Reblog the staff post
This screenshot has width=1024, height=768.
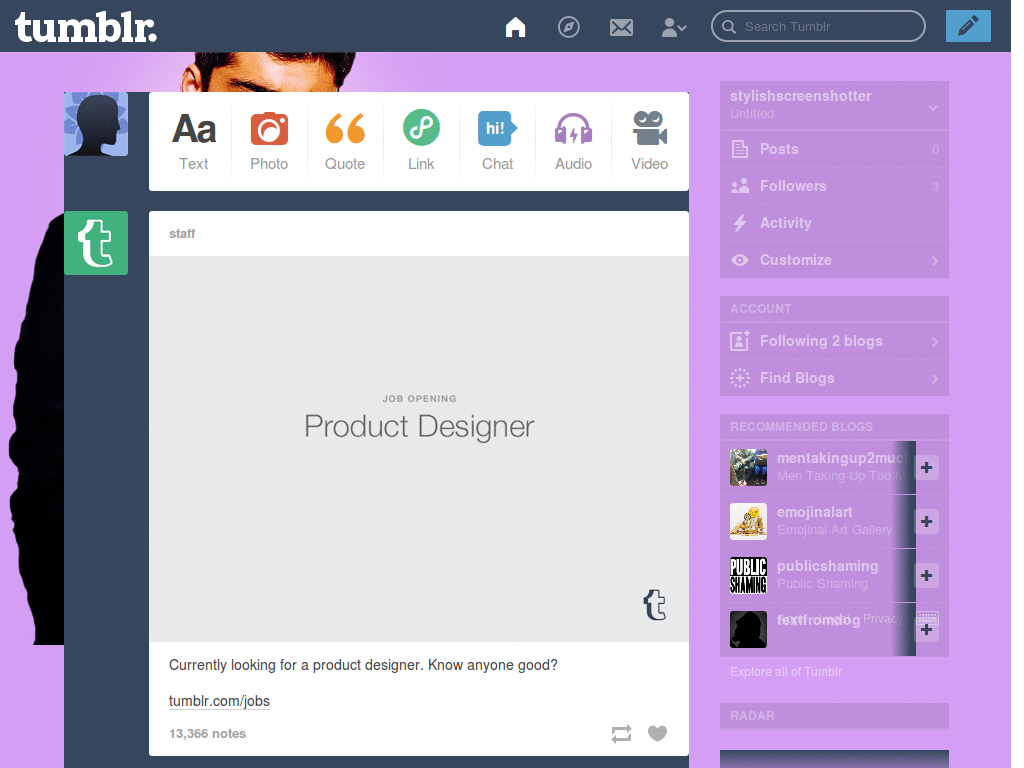click(x=621, y=733)
